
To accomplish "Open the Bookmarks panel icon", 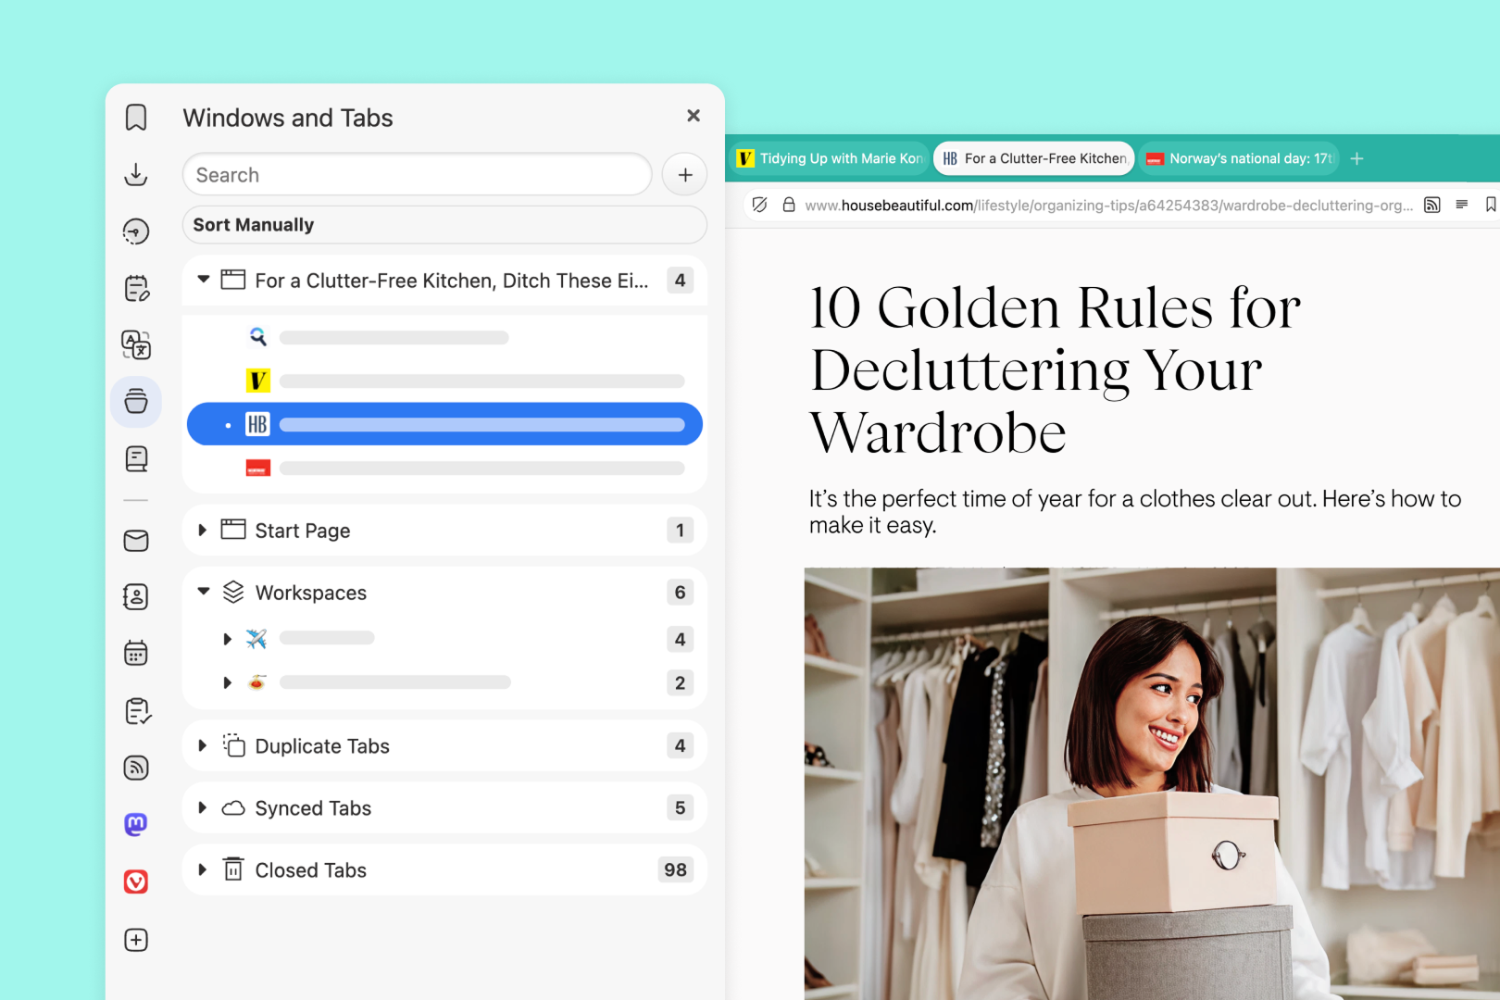I will click(x=136, y=118).
